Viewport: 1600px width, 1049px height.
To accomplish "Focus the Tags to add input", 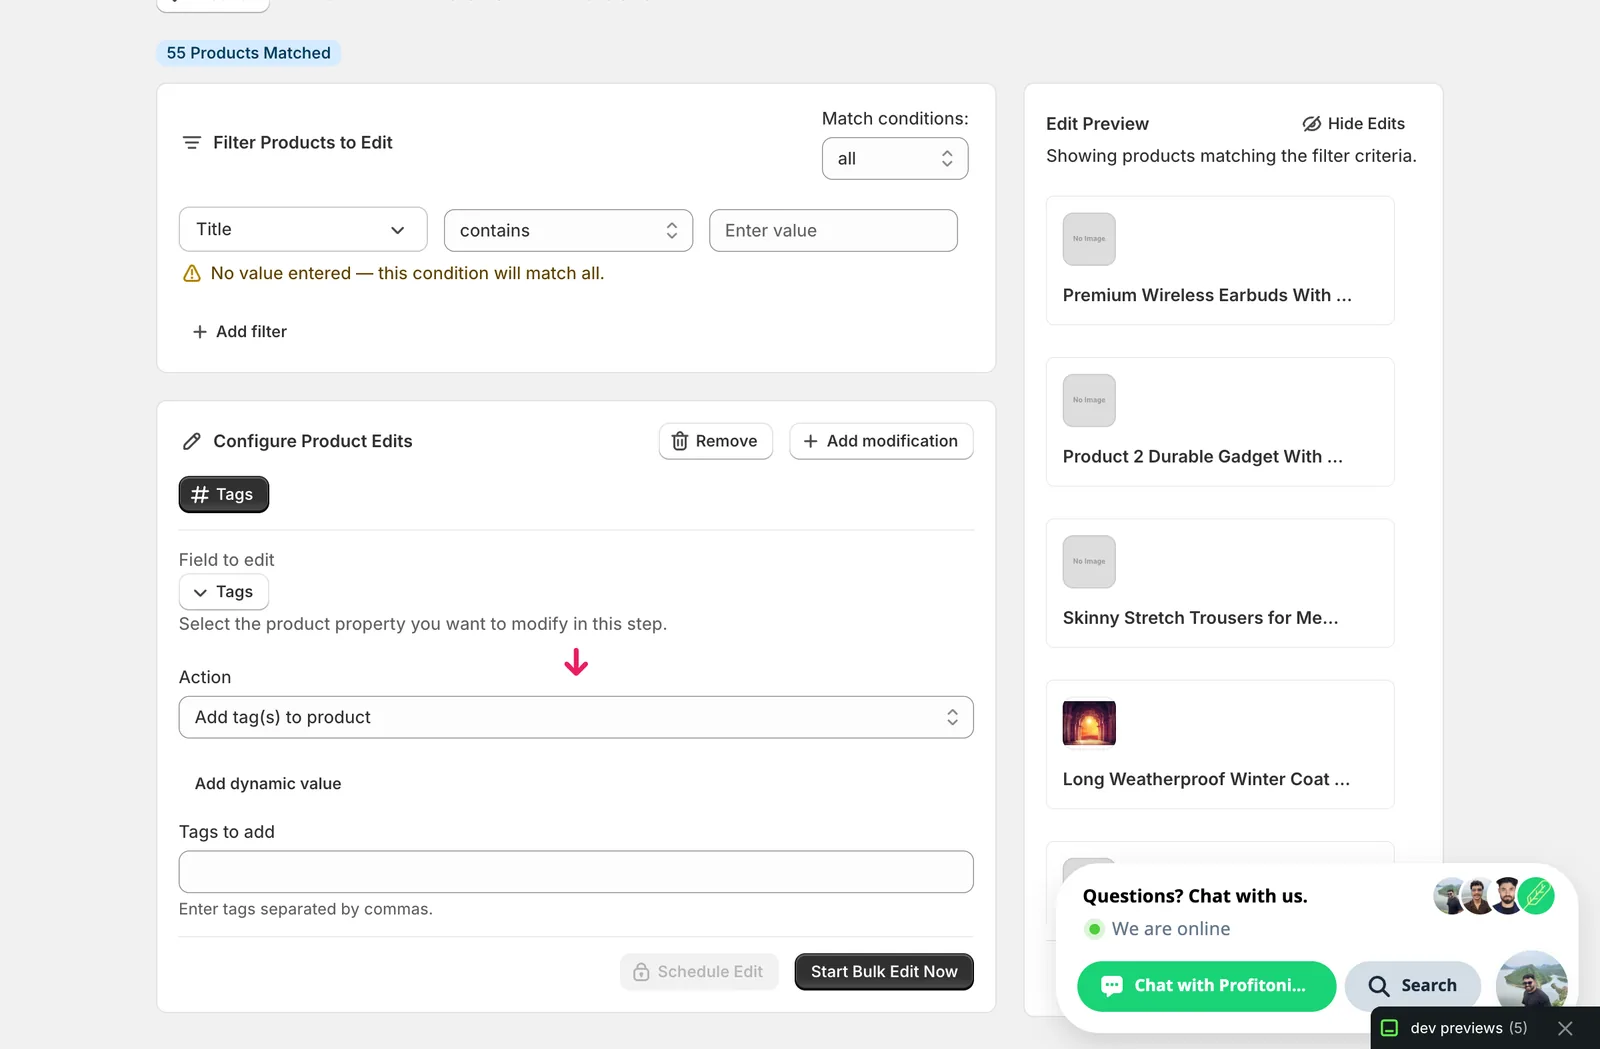I will 576,872.
